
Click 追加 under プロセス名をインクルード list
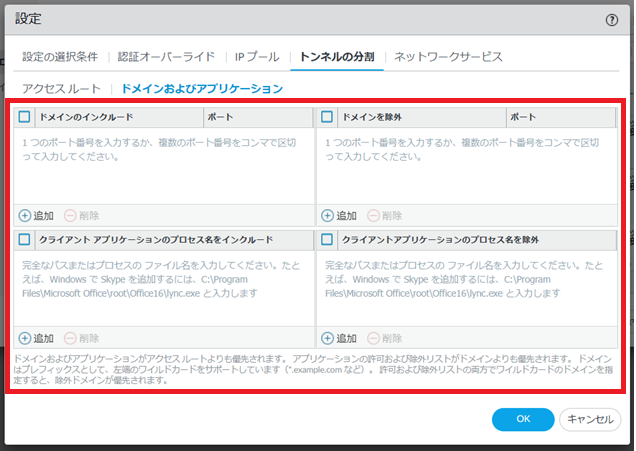(26, 339)
